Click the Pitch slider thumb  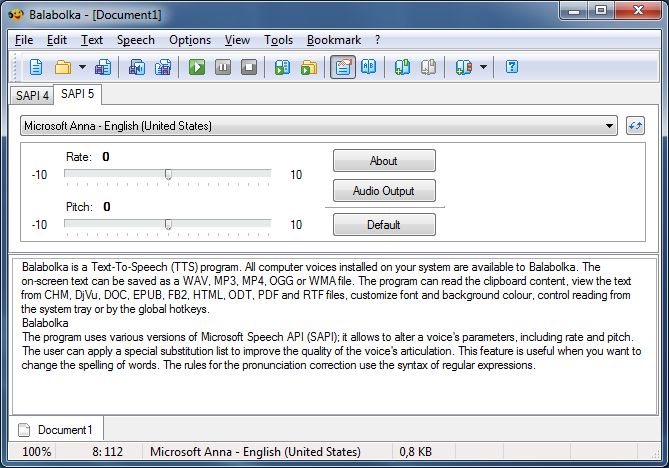click(169, 224)
